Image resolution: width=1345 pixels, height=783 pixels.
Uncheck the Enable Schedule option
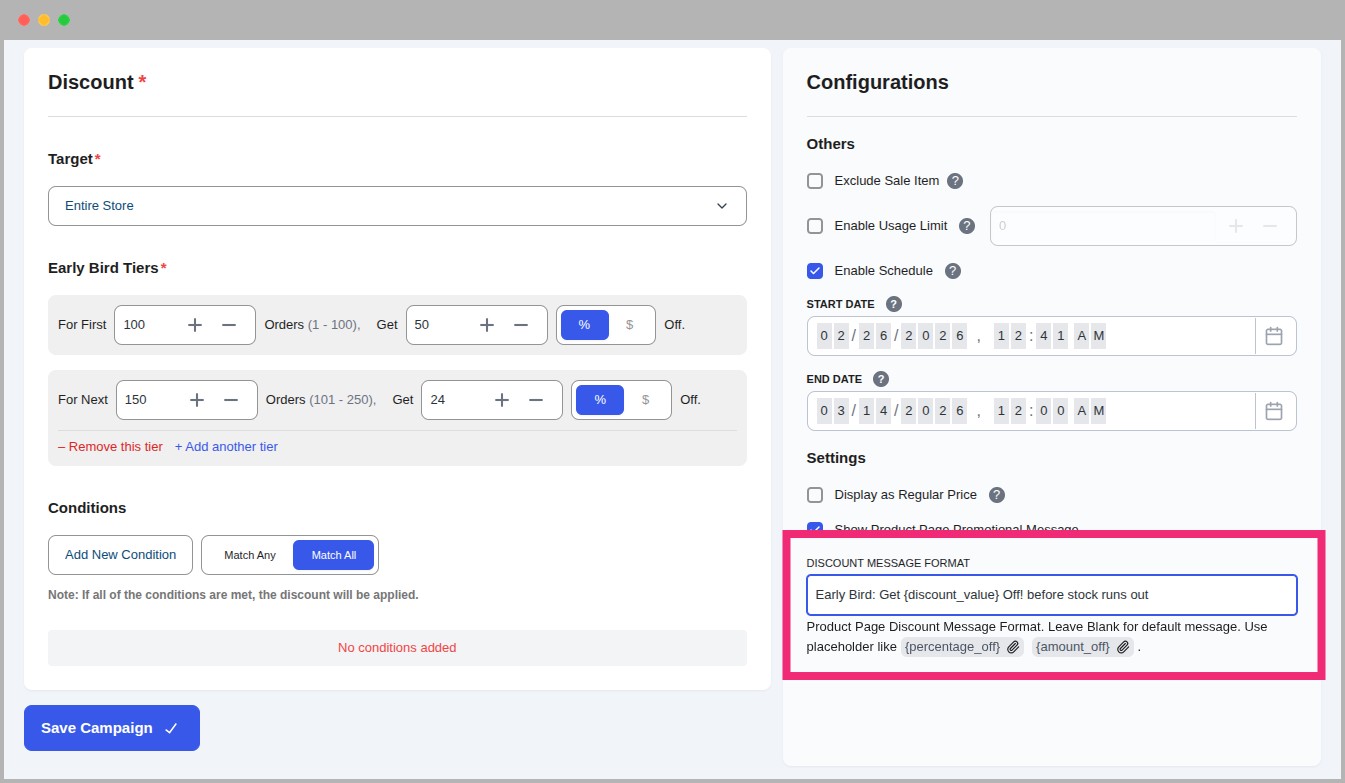pos(815,270)
